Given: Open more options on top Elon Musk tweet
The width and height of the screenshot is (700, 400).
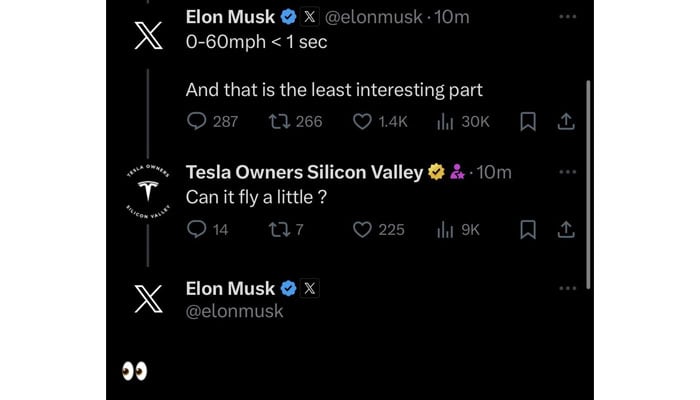Looking at the screenshot, I should tap(567, 17).
